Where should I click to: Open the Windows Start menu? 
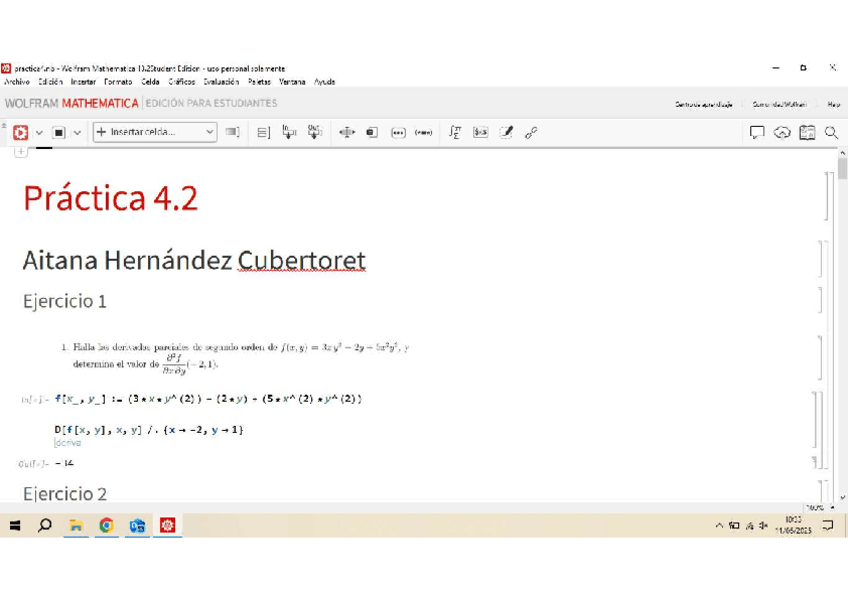[15, 525]
